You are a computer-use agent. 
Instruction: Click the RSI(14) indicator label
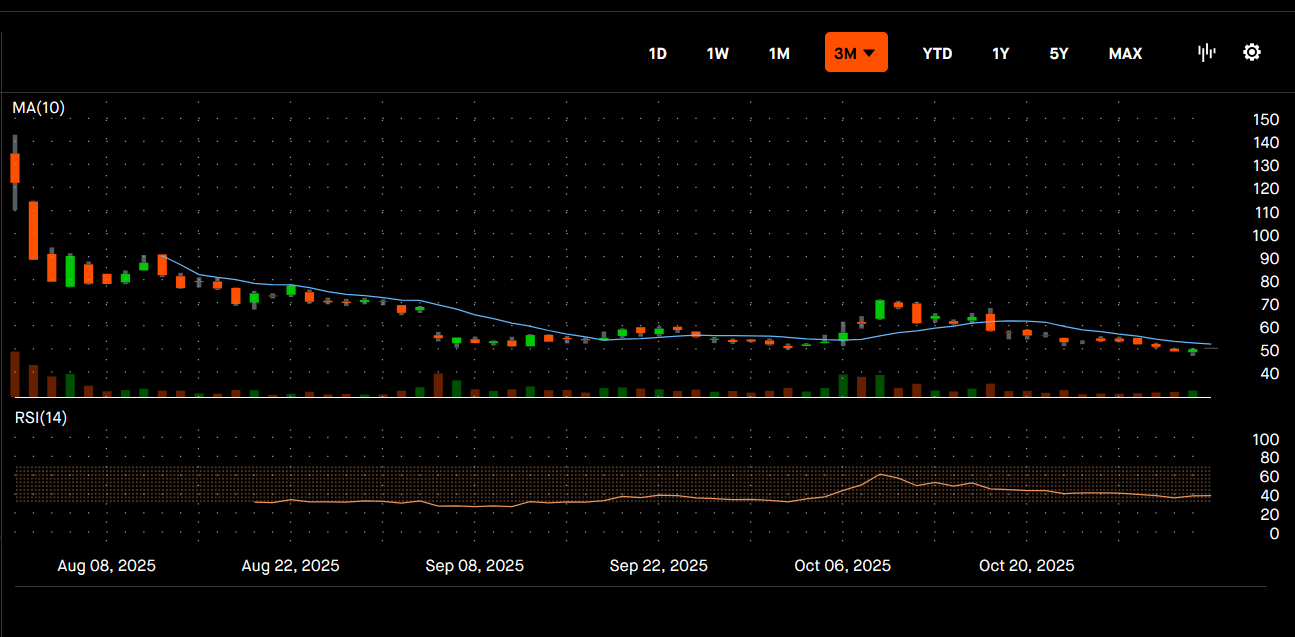pos(41,418)
